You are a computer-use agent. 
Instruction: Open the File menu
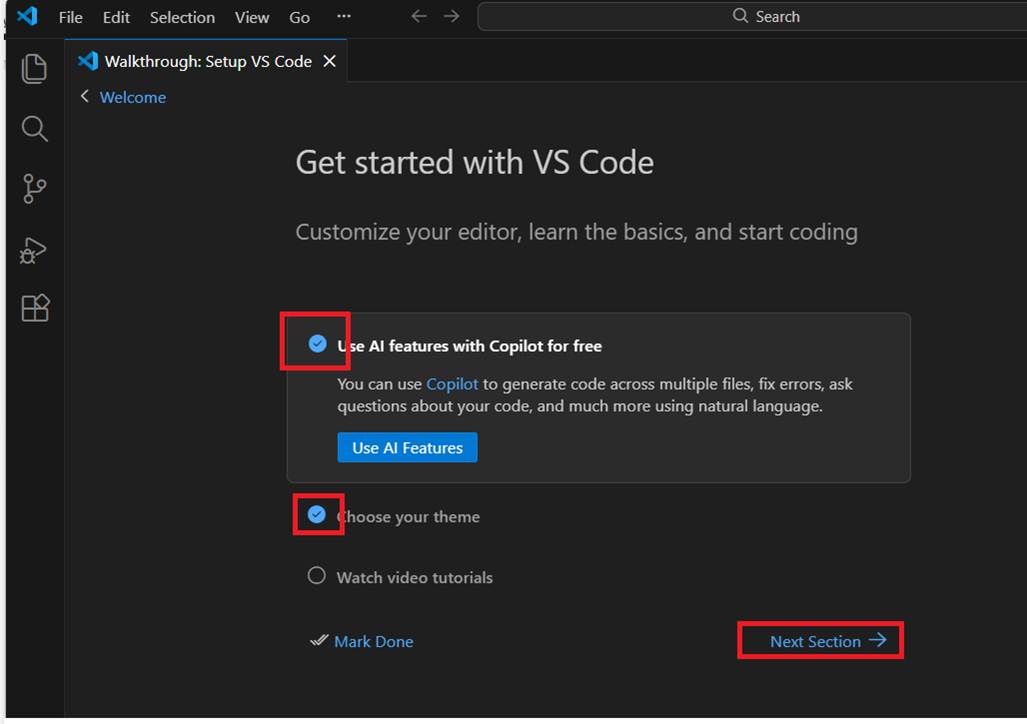pyautogui.click(x=70, y=17)
